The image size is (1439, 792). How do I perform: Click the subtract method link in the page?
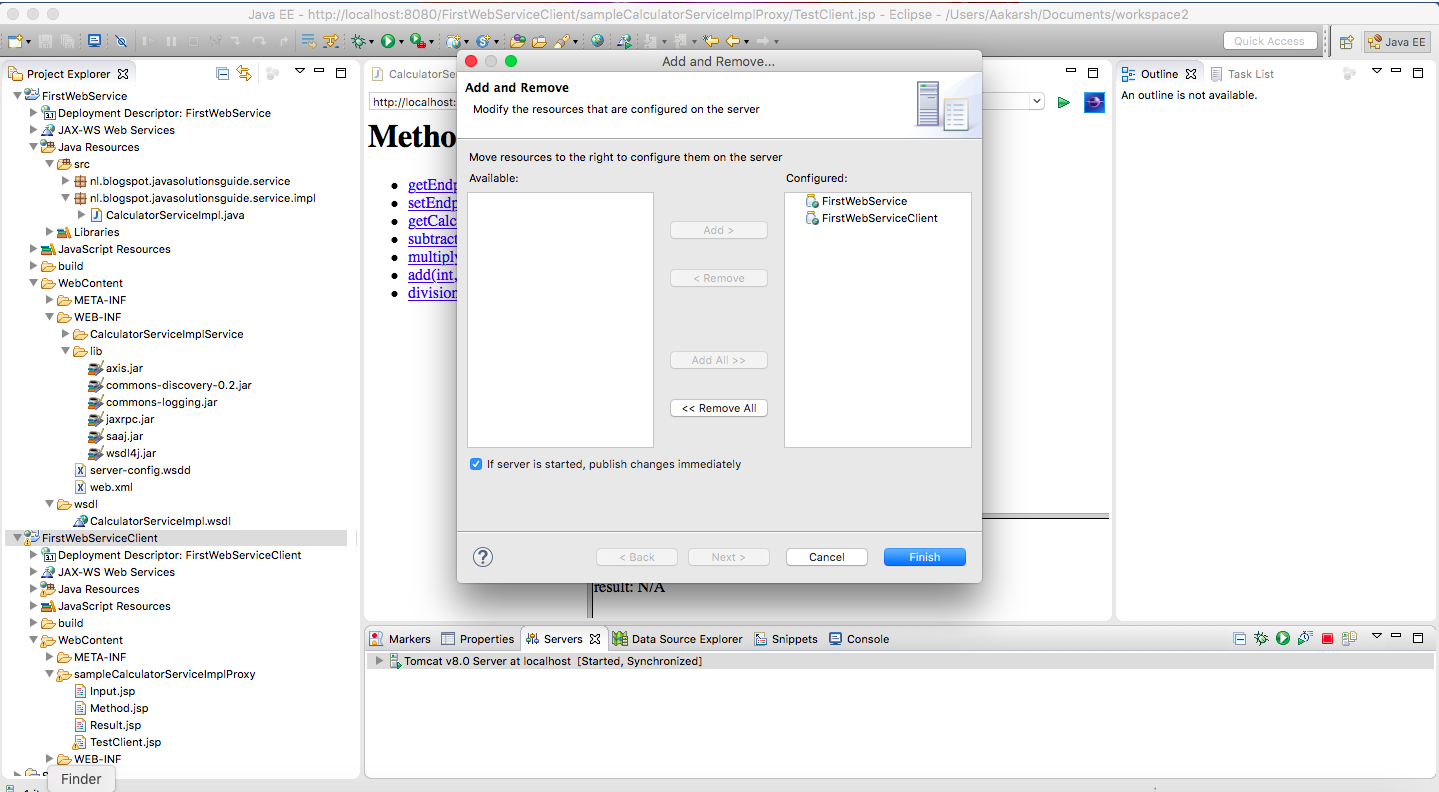click(433, 239)
